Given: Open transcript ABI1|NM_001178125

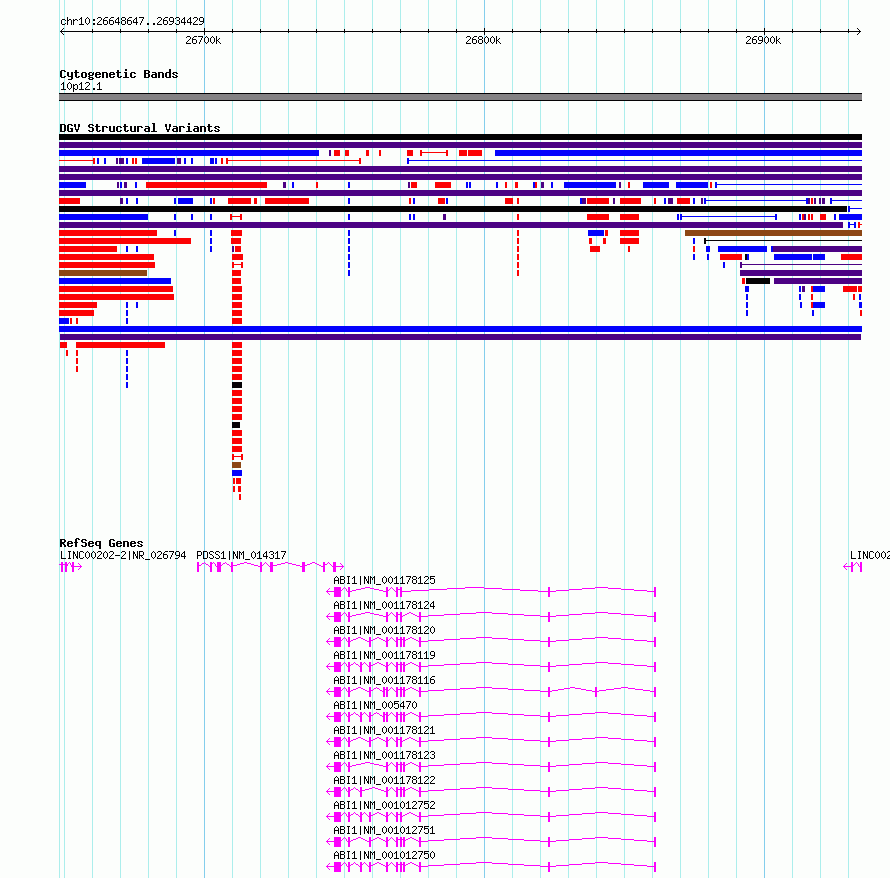Looking at the screenshot, I should pyautogui.click(x=384, y=580).
